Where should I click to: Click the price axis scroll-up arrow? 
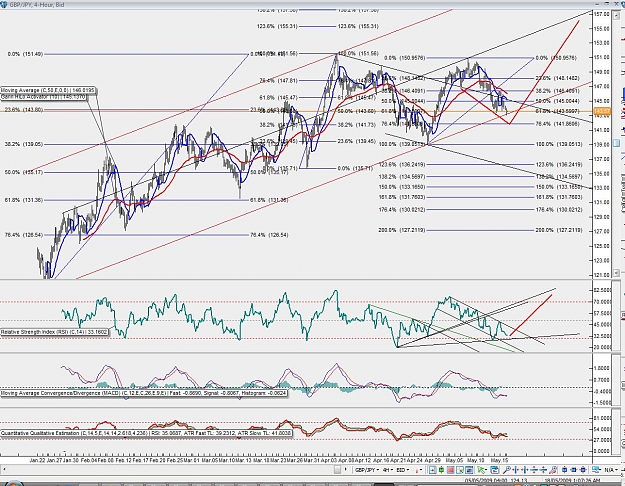(616, 14)
